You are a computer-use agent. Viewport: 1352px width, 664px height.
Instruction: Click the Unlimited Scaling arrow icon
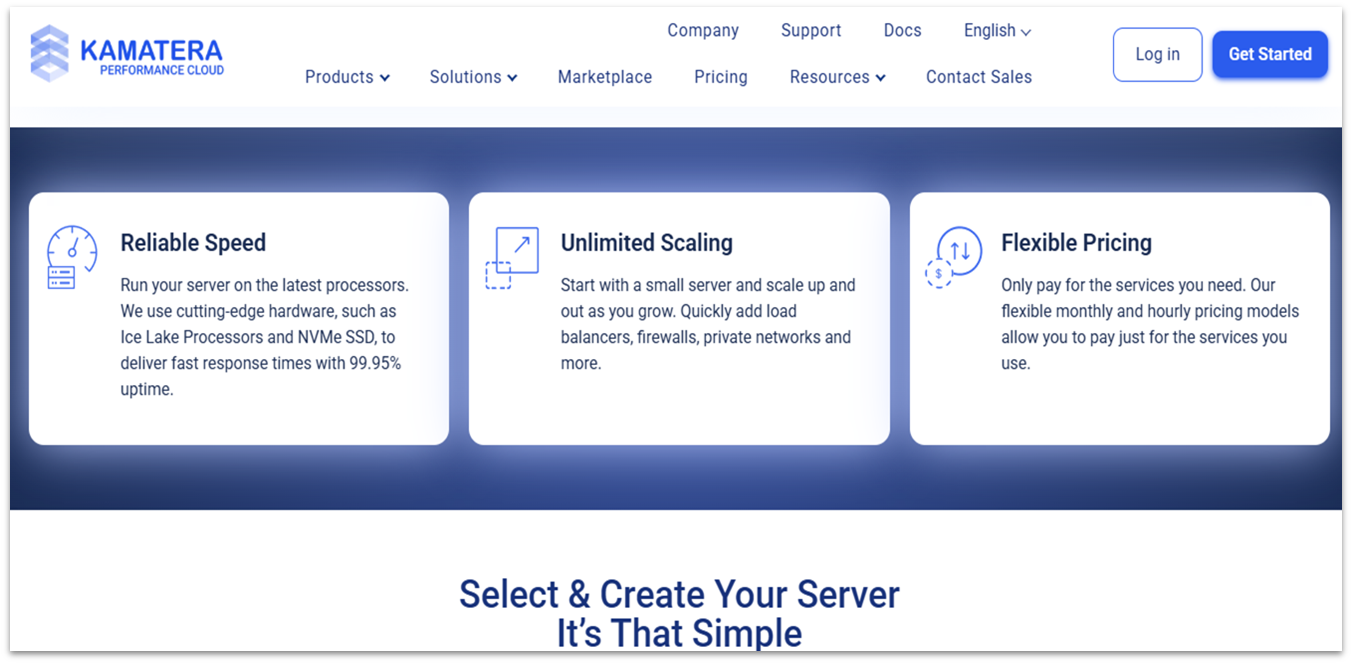click(512, 258)
